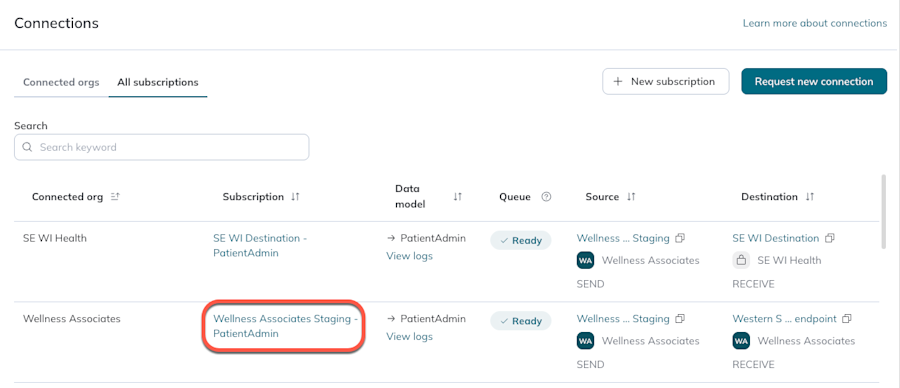Image resolution: width=900 pixels, height=388 pixels.
Task: Select SE WI Health connected org cell
Action: coord(55,238)
